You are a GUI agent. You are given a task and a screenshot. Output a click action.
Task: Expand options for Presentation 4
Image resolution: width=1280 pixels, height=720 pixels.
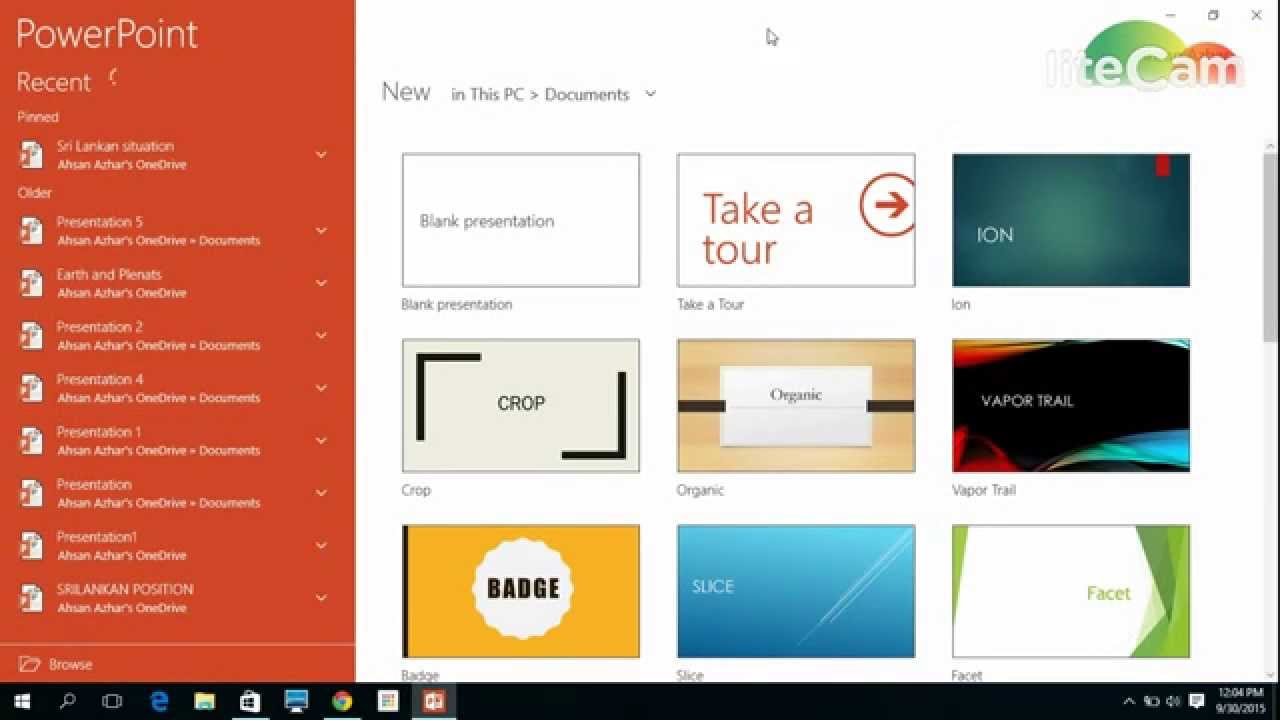[x=321, y=388]
